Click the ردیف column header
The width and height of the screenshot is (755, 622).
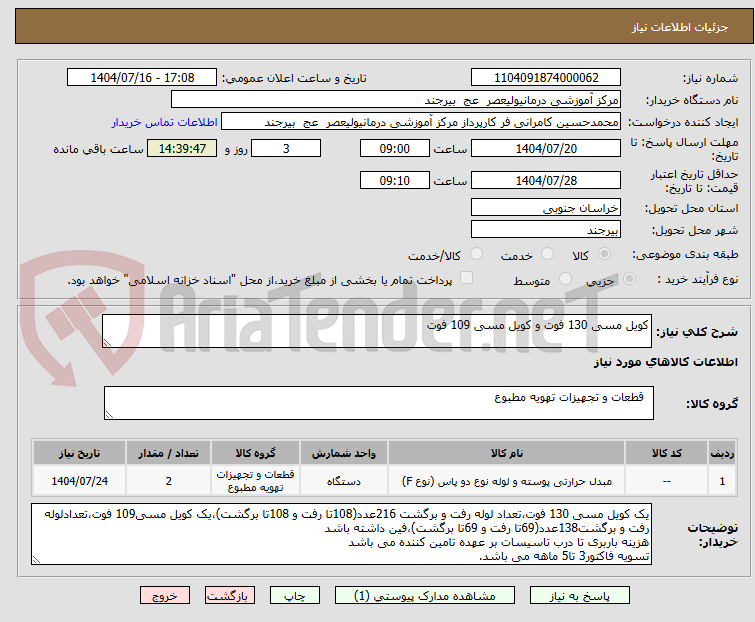[x=722, y=453]
